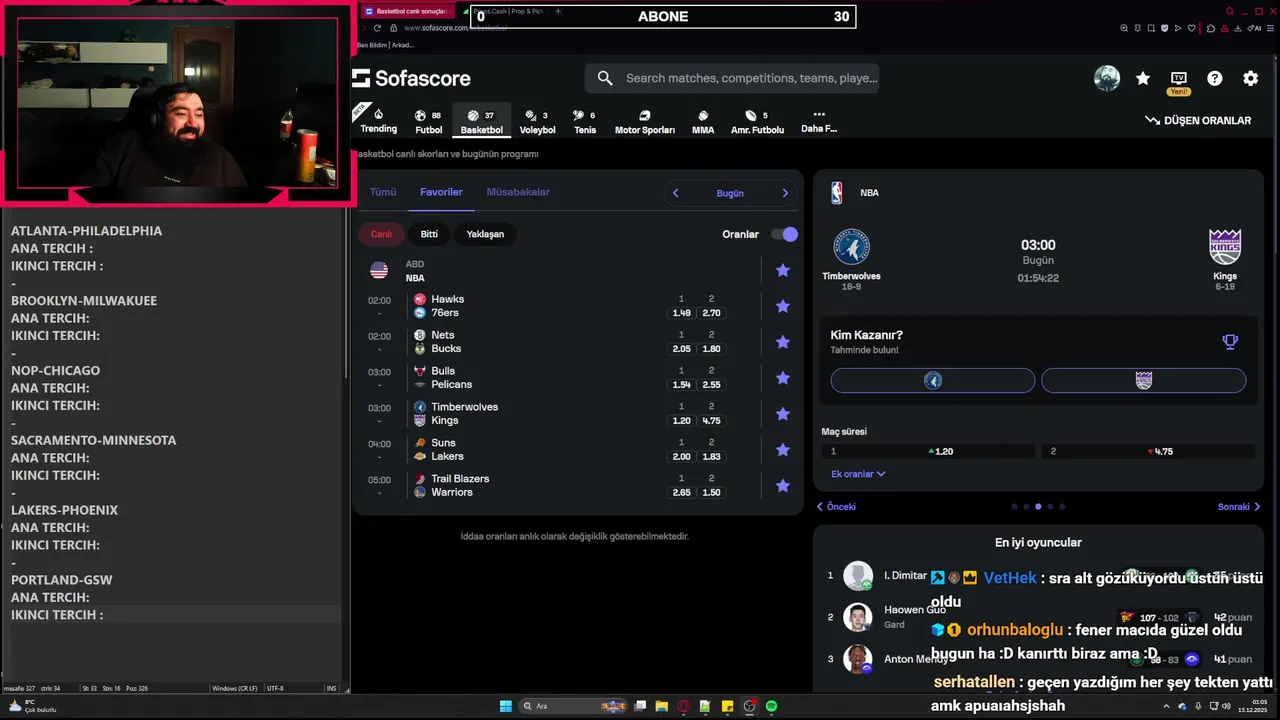Go to Sonraki next card
This screenshot has height=720, width=1280.
click(1239, 507)
